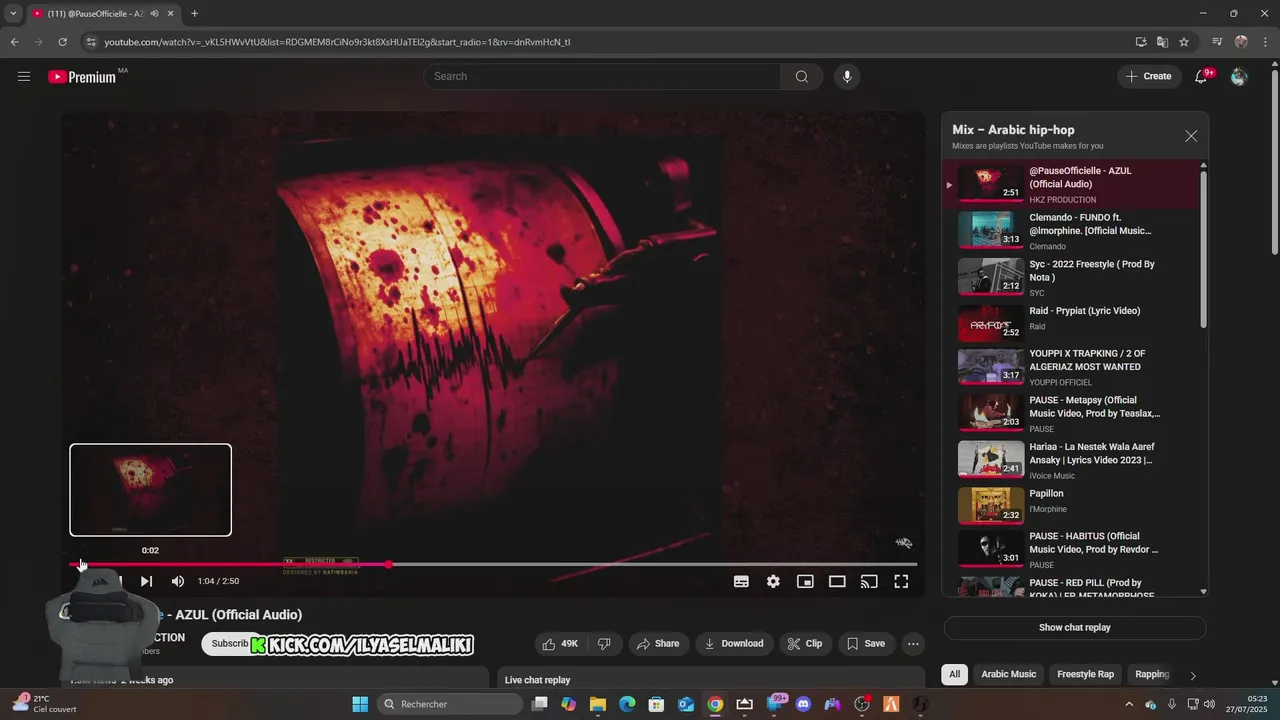This screenshot has width=1280, height=720.
Task: Mute the video player volume
Action: (178, 581)
